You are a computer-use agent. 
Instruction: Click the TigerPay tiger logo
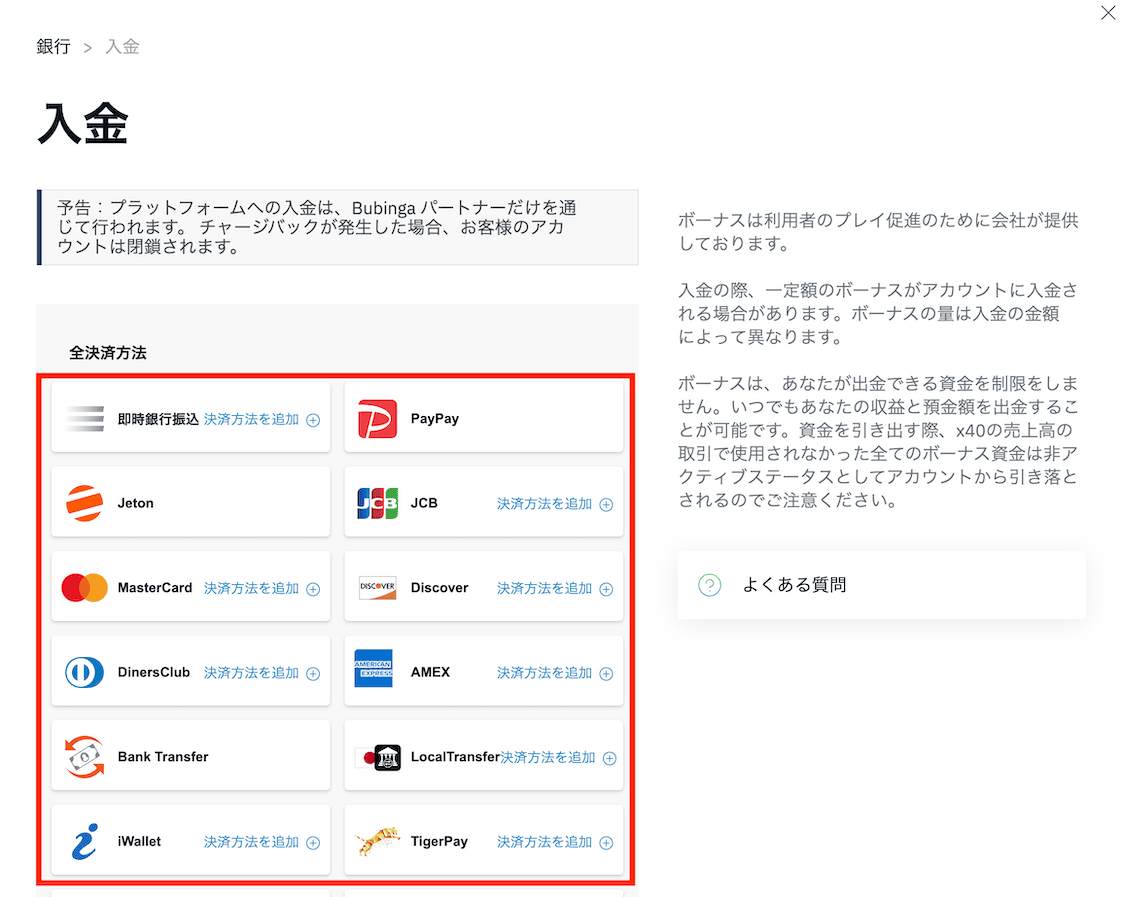[377, 841]
